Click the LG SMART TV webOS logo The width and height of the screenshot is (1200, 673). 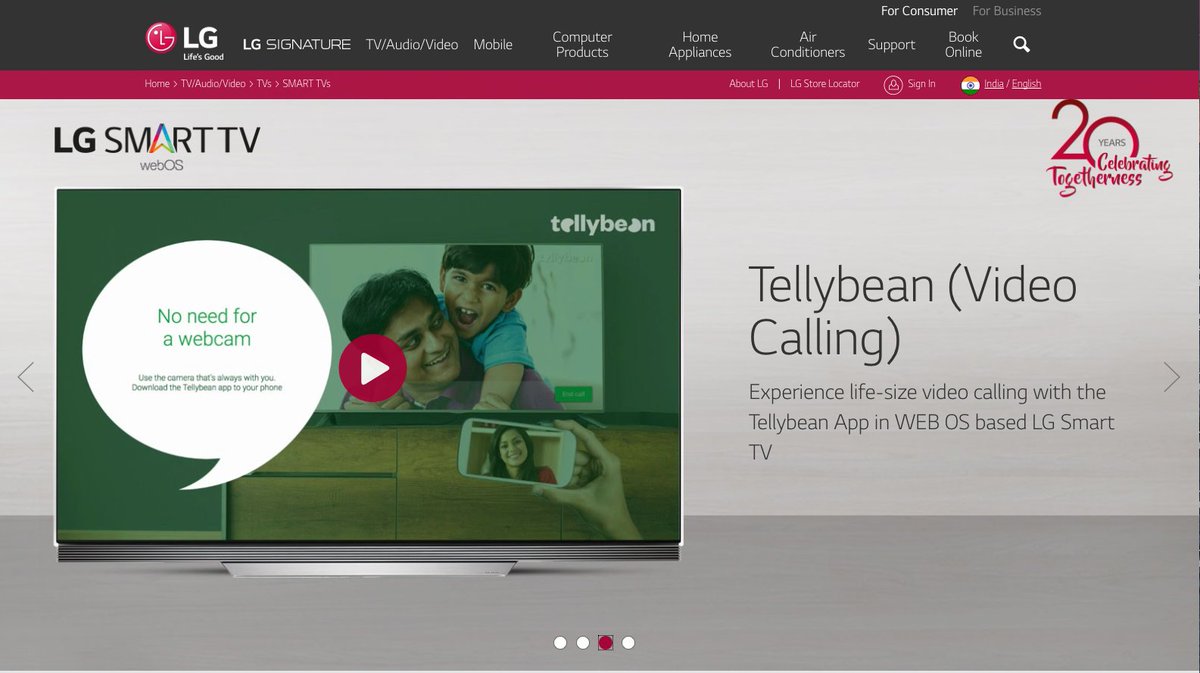[x=157, y=147]
